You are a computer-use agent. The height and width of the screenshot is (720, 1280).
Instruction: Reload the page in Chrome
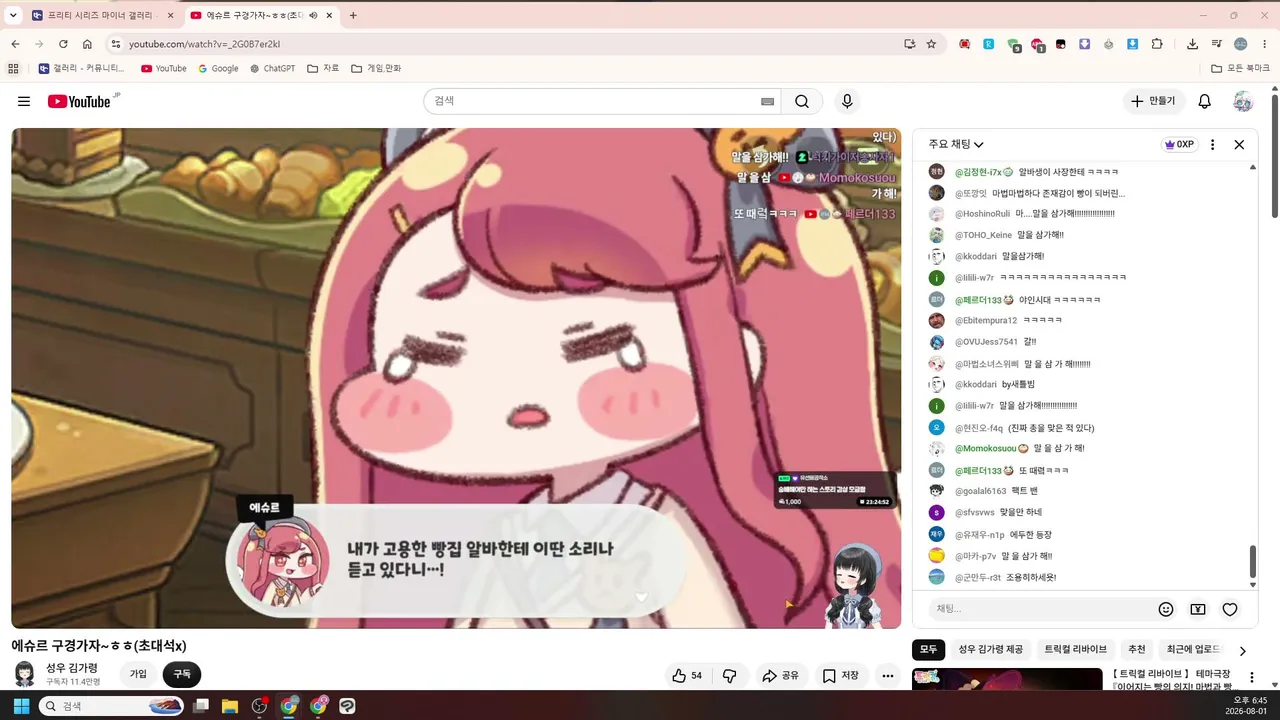click(63, 44)
